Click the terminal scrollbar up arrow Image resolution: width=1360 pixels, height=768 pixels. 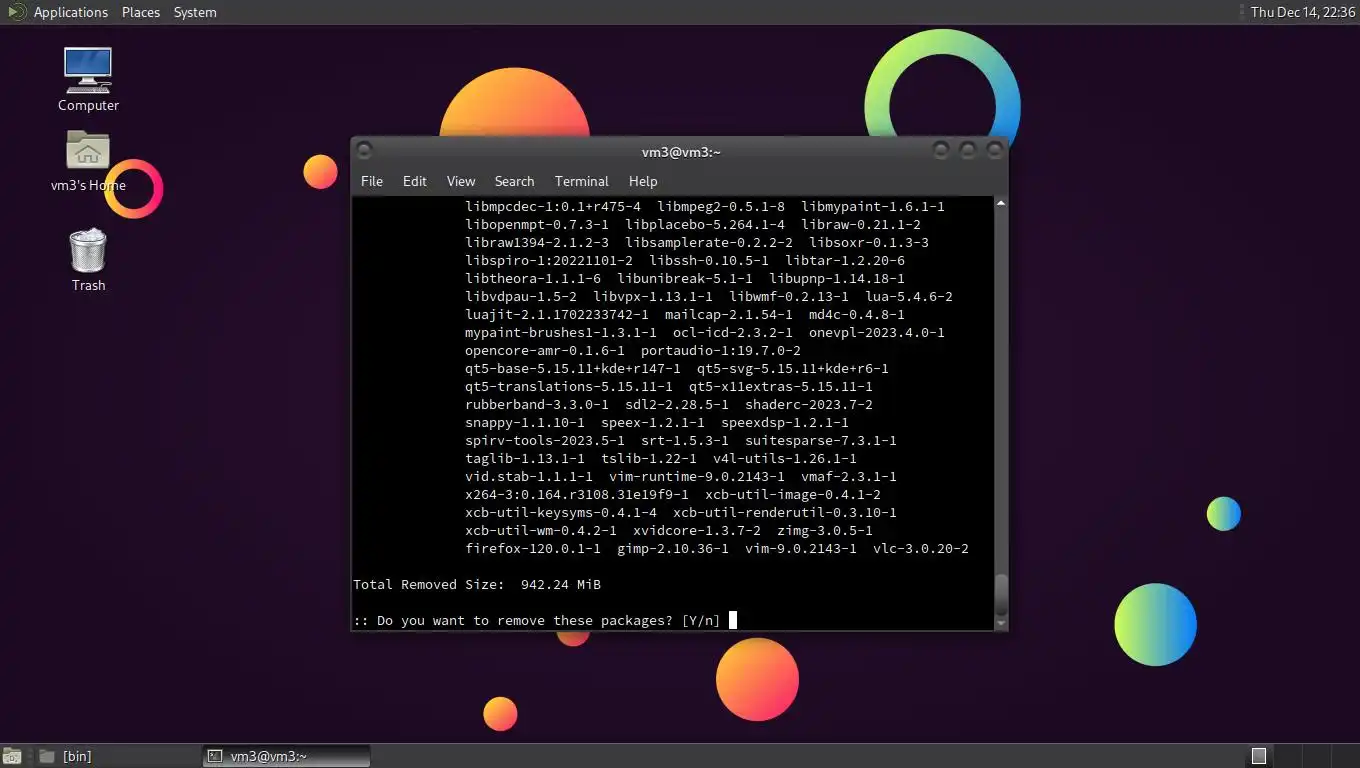click(1000, 203)
